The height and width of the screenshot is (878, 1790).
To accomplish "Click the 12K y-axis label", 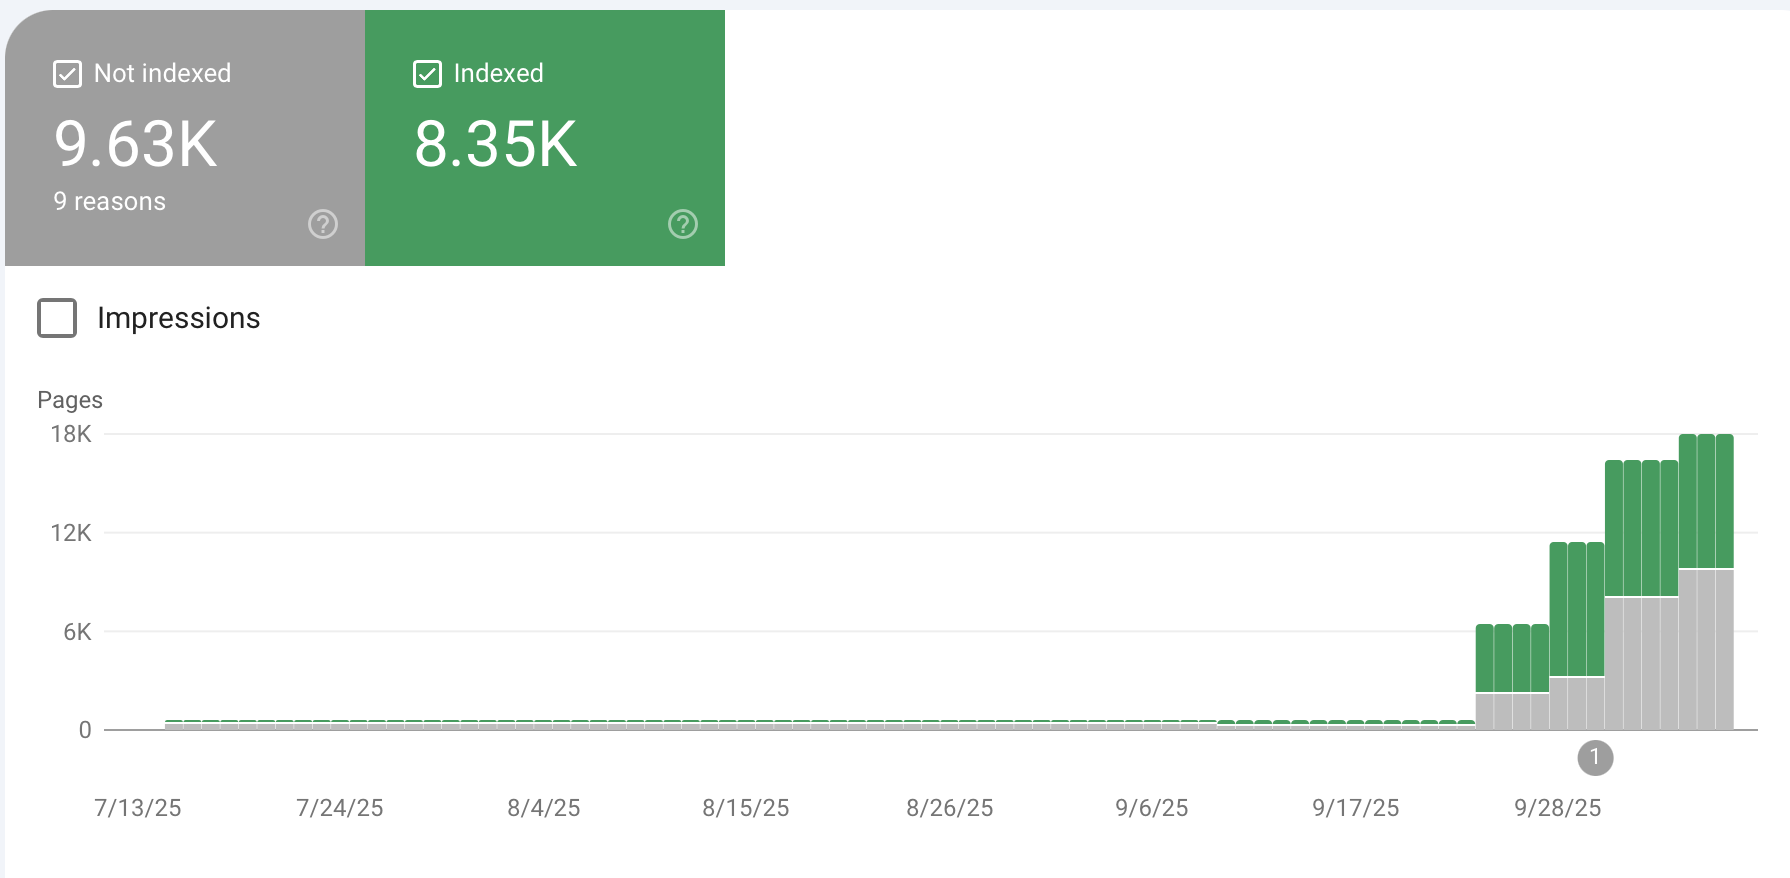I will coord(71,533).
